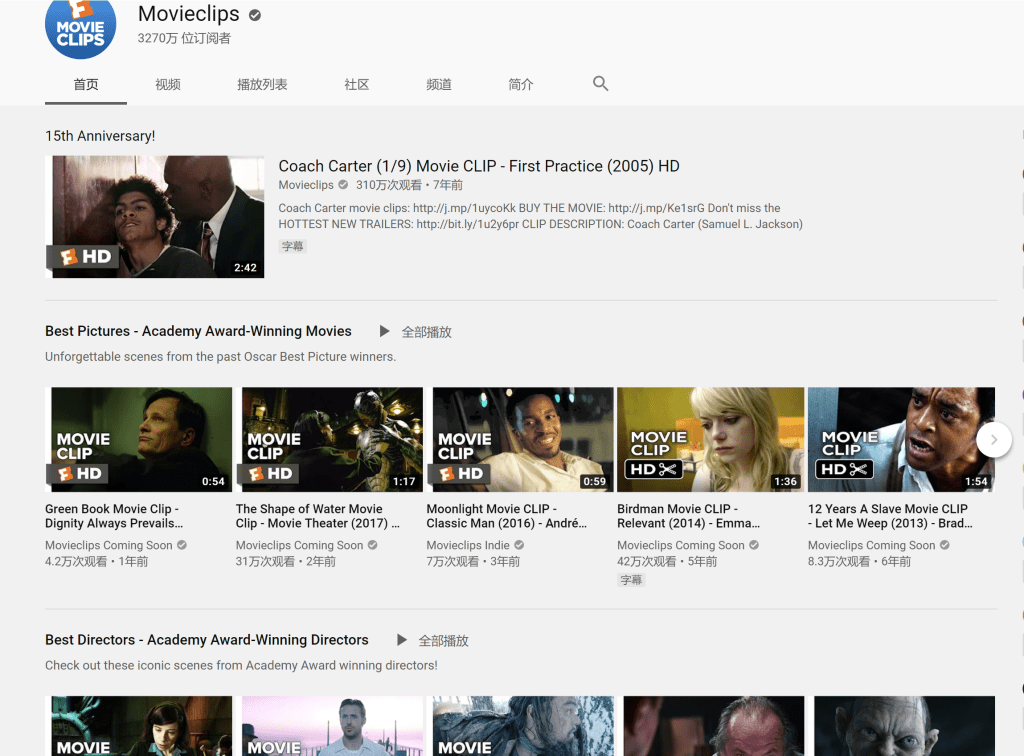Switch to the 视频 tab
The height and width of the screenshot is (756, 1024).
(168, 85)
